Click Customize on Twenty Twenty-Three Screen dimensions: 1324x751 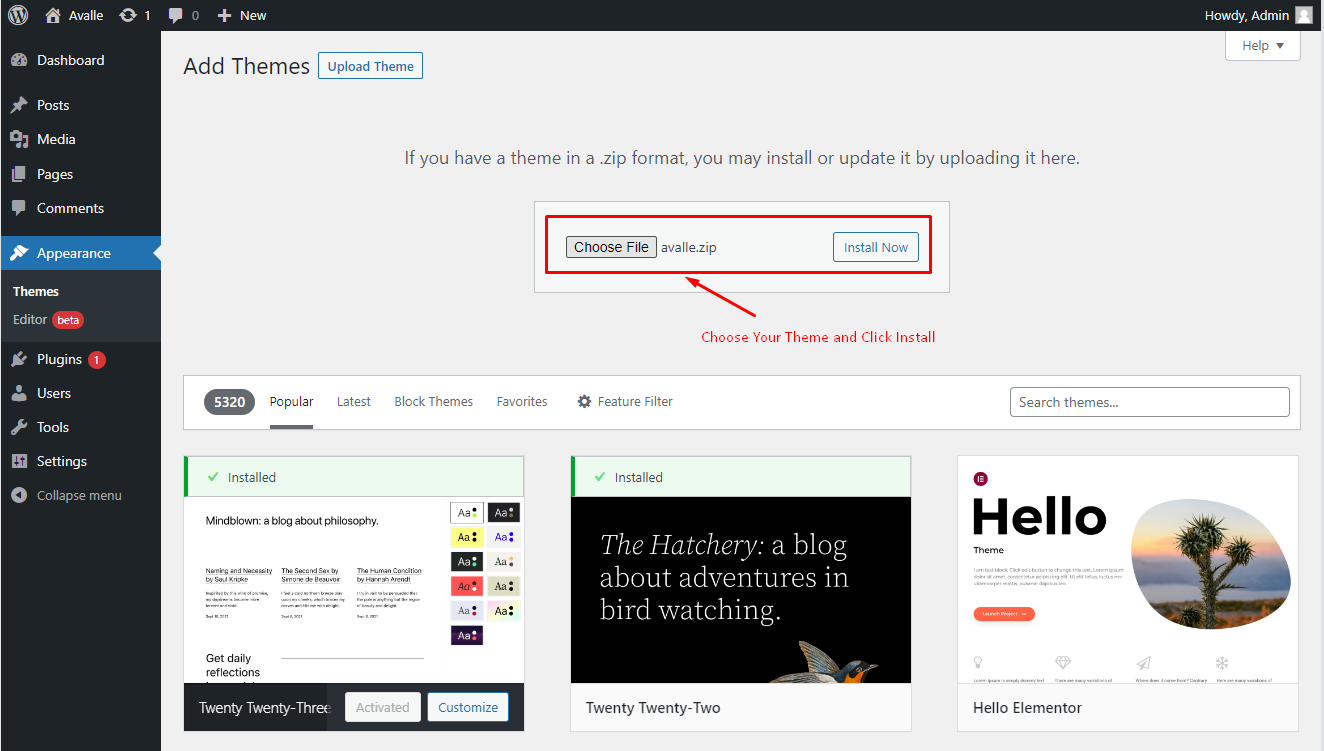point(468,707)
